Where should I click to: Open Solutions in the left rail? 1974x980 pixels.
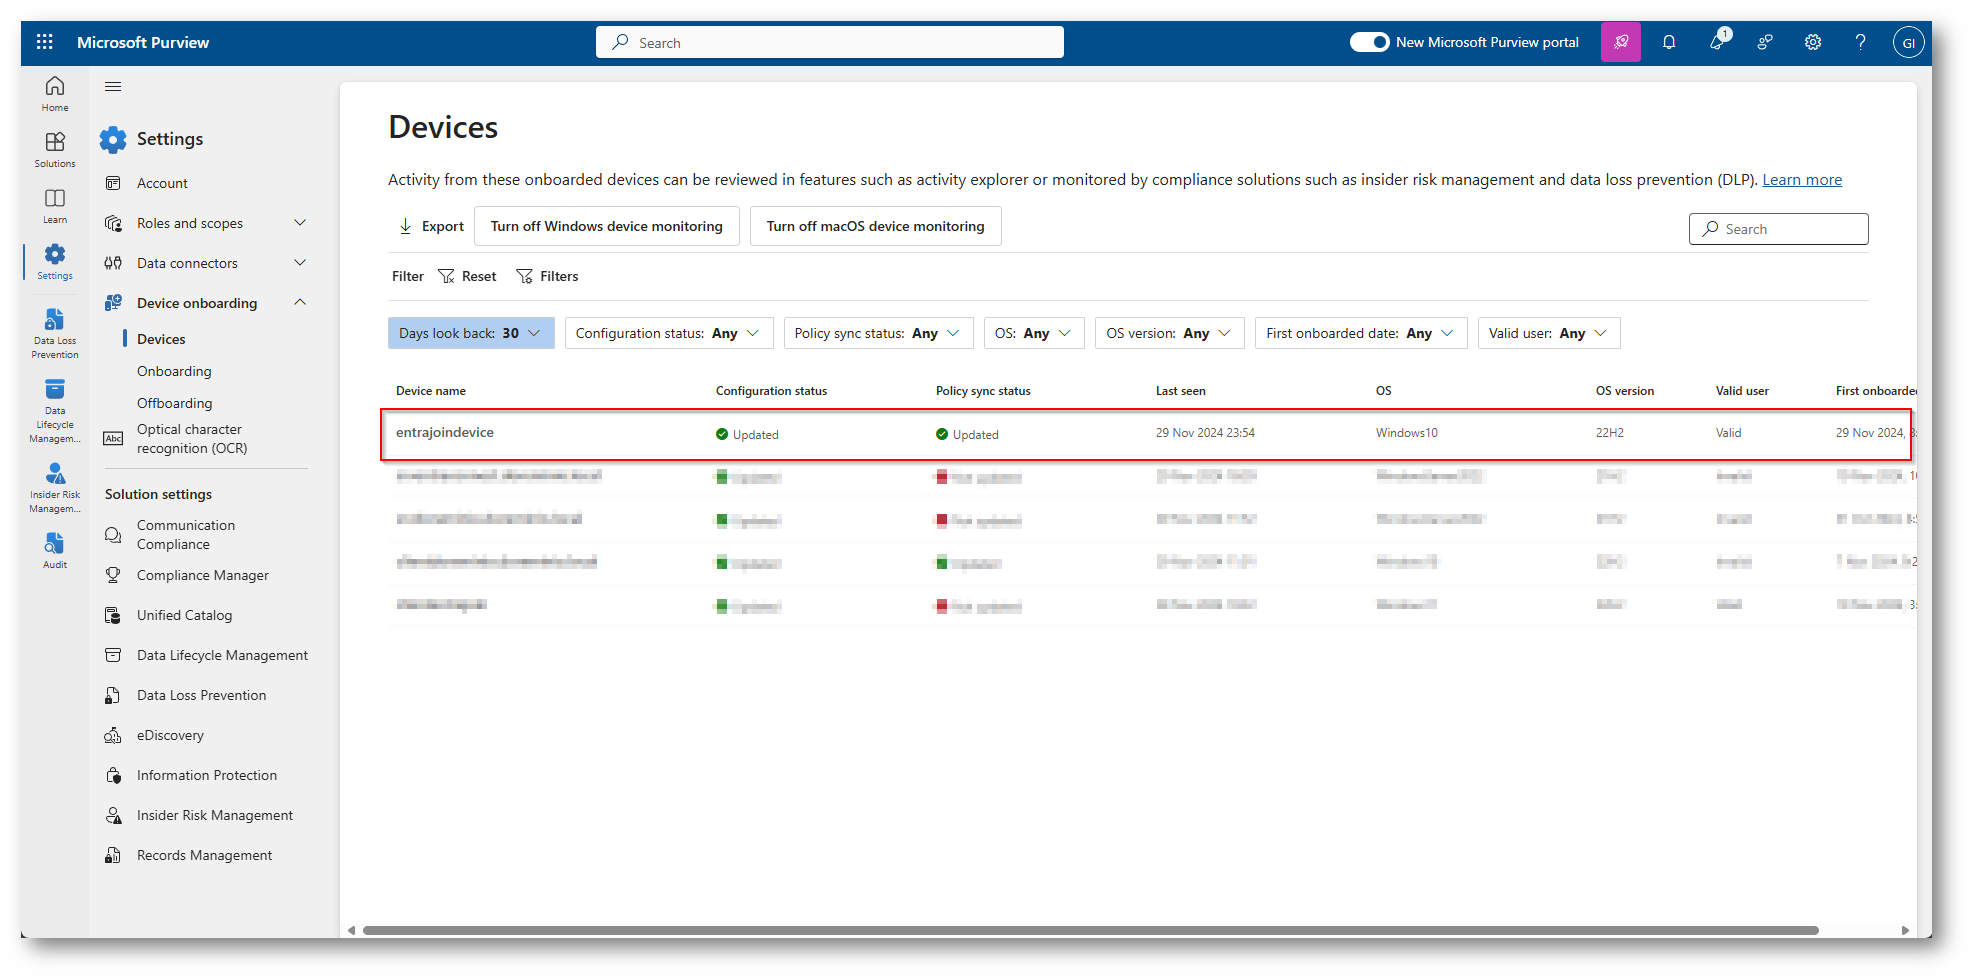pyautogui.click(x=55, y=149)
